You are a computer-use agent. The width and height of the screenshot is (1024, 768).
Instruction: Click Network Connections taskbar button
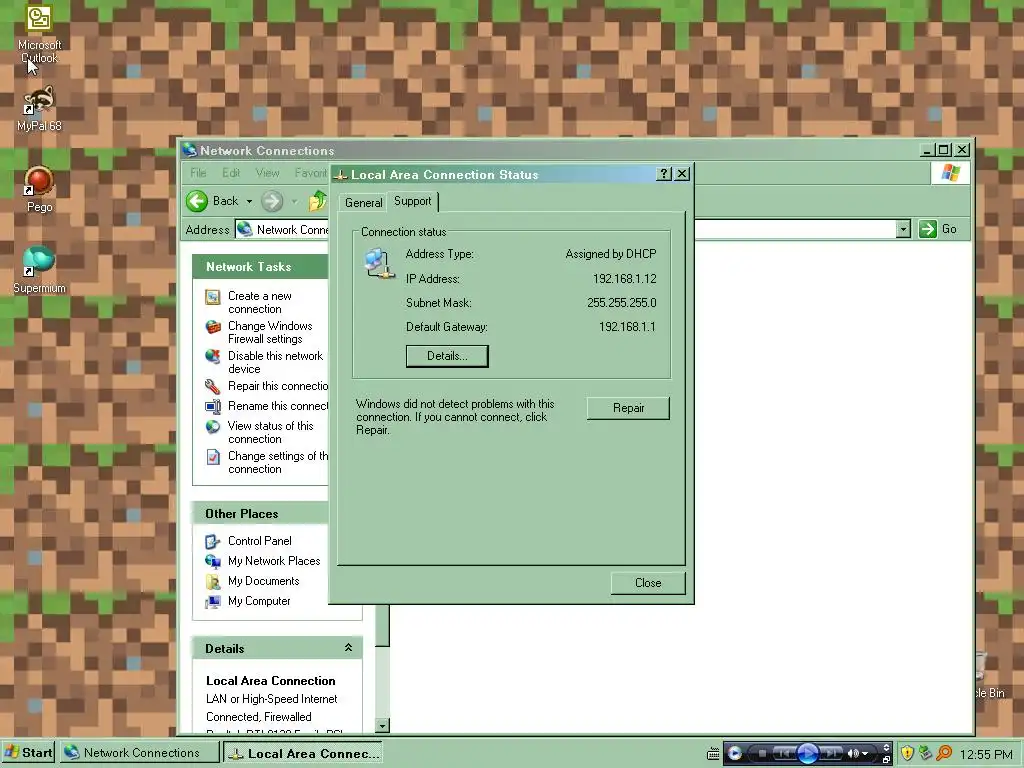(x=140, y=753)
